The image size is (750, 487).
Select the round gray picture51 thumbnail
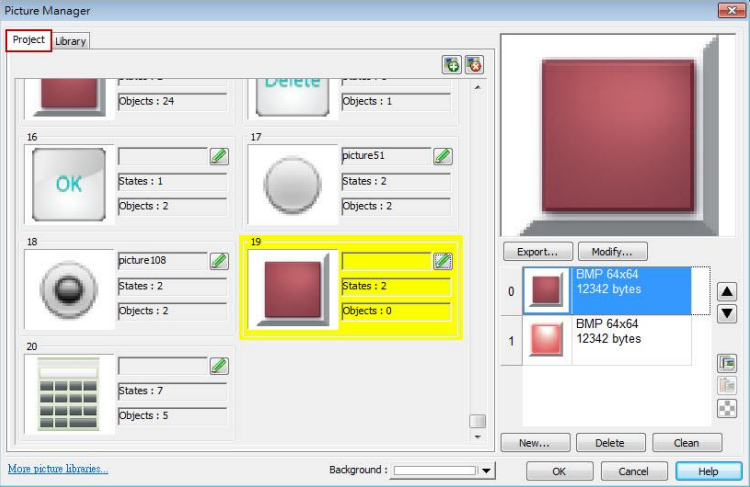pos(293,184)
